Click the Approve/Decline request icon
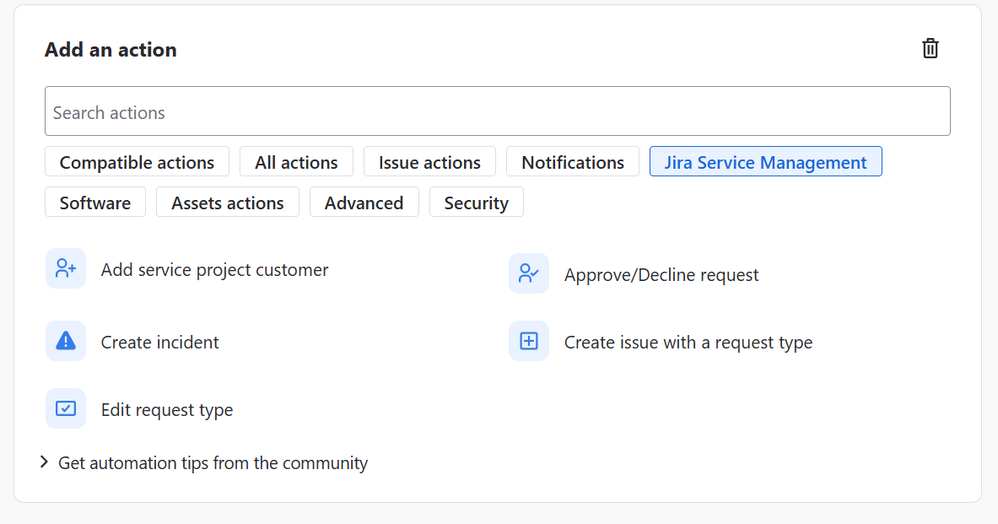The image size is (998, 524). 529,273
